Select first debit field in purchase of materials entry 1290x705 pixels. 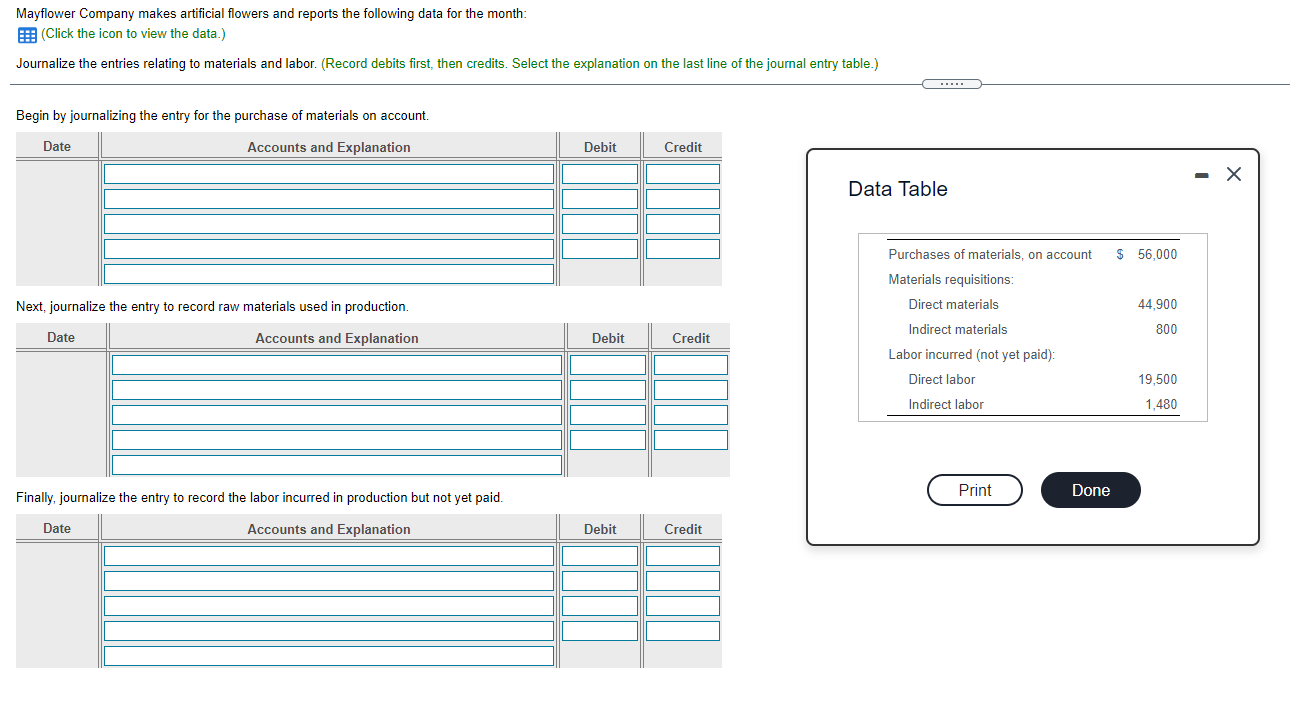[600, 174]
